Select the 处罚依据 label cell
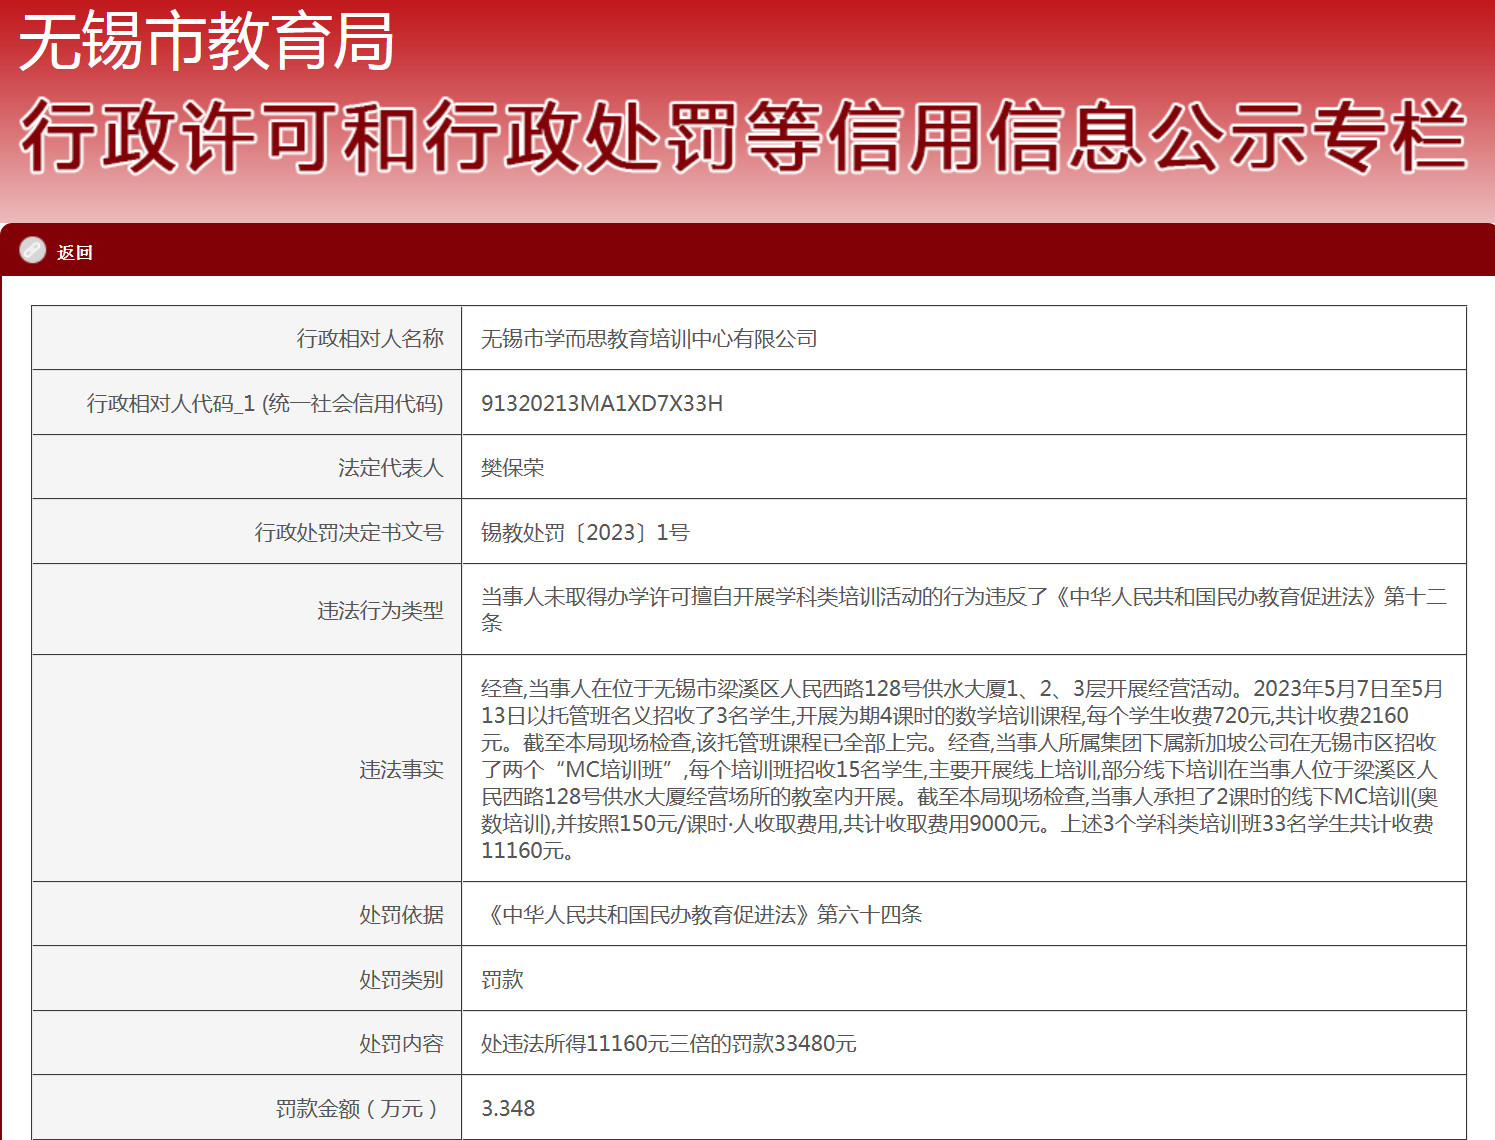The image size is (1495, 1140). click(247, 914)
